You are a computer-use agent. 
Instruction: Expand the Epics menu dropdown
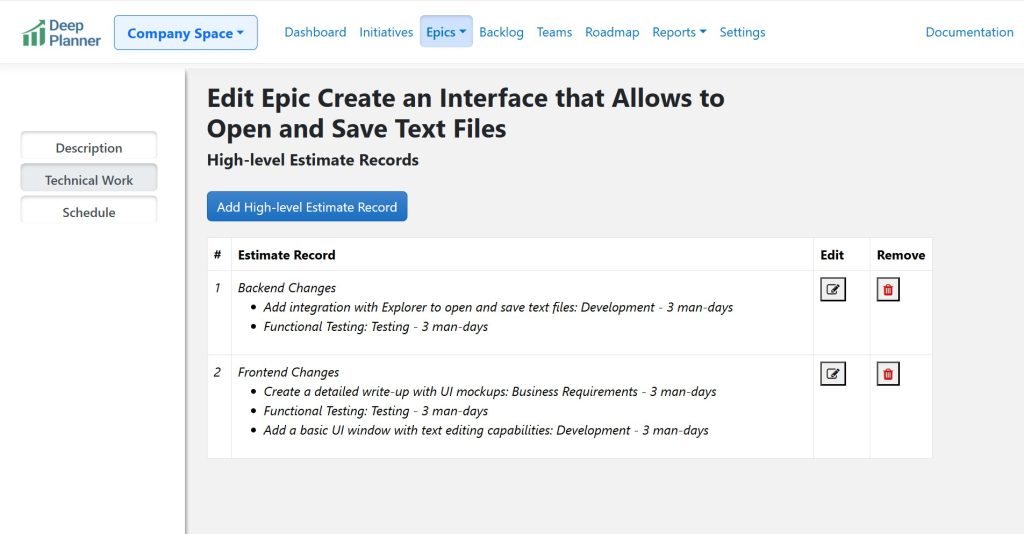point(446,32)
